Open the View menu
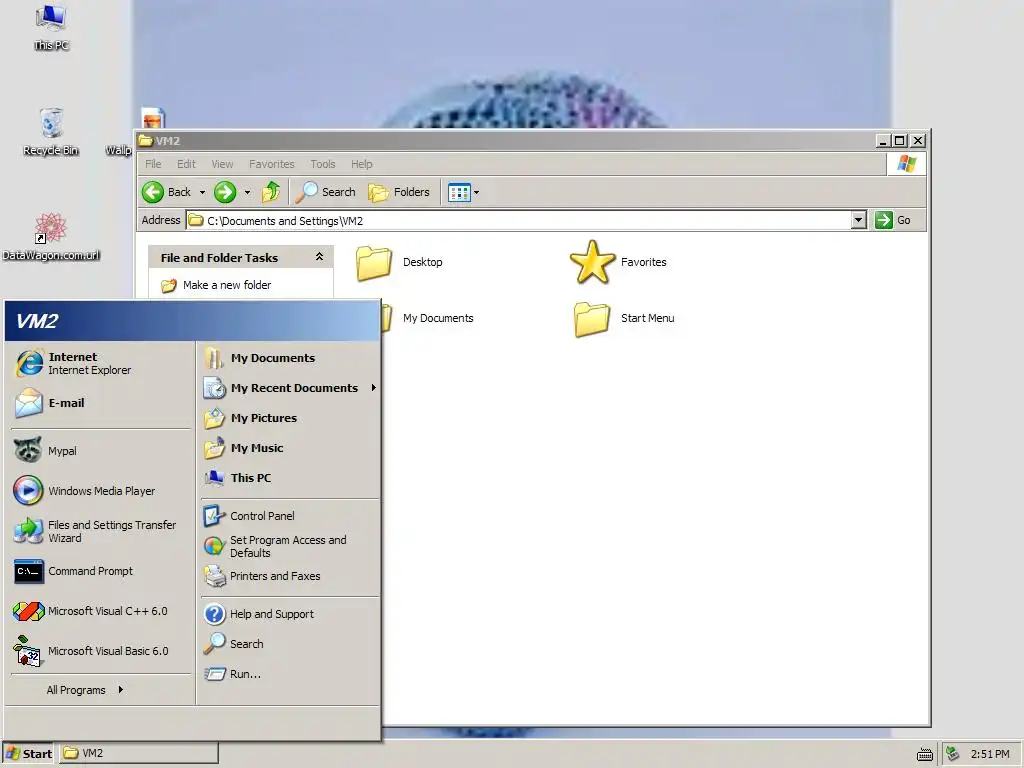1024x768 pixels. click(222, 164)
